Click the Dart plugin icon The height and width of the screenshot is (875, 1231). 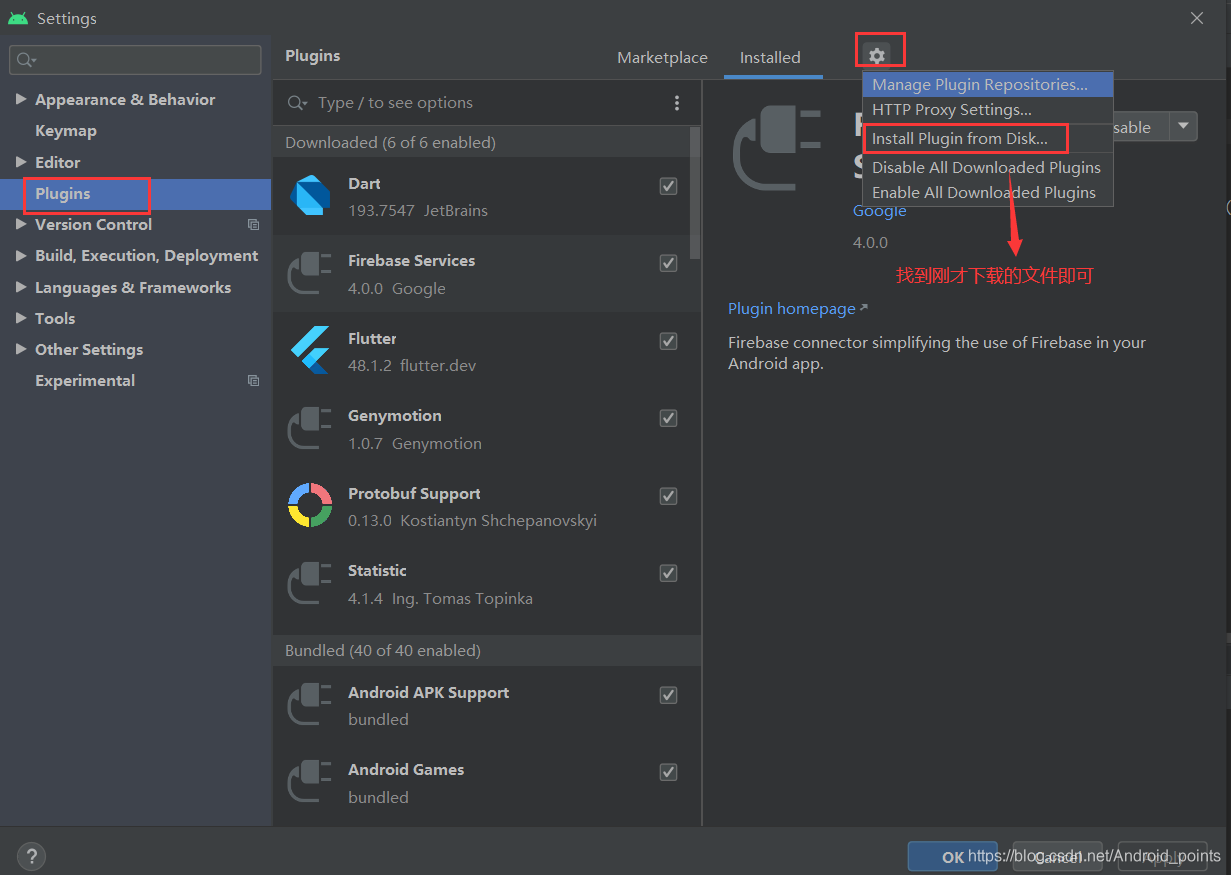(310, 196)
